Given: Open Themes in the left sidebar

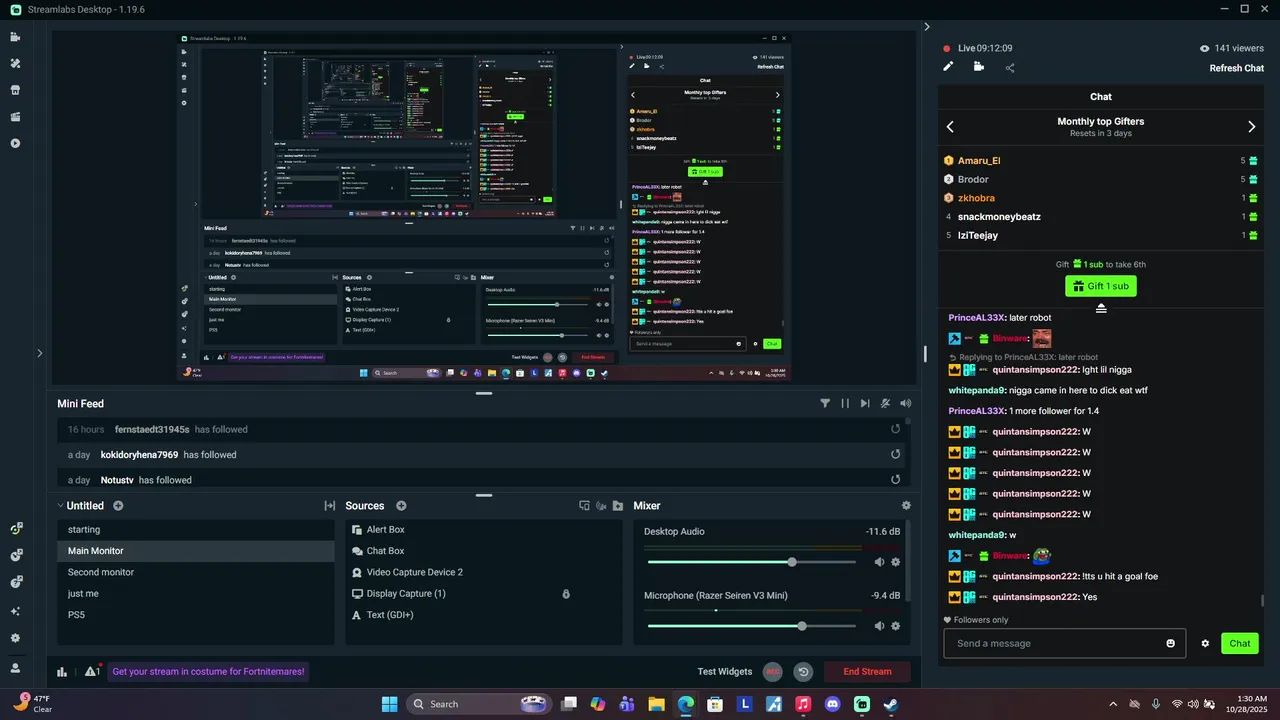Looking at the screenshot, I should [15, 63].
